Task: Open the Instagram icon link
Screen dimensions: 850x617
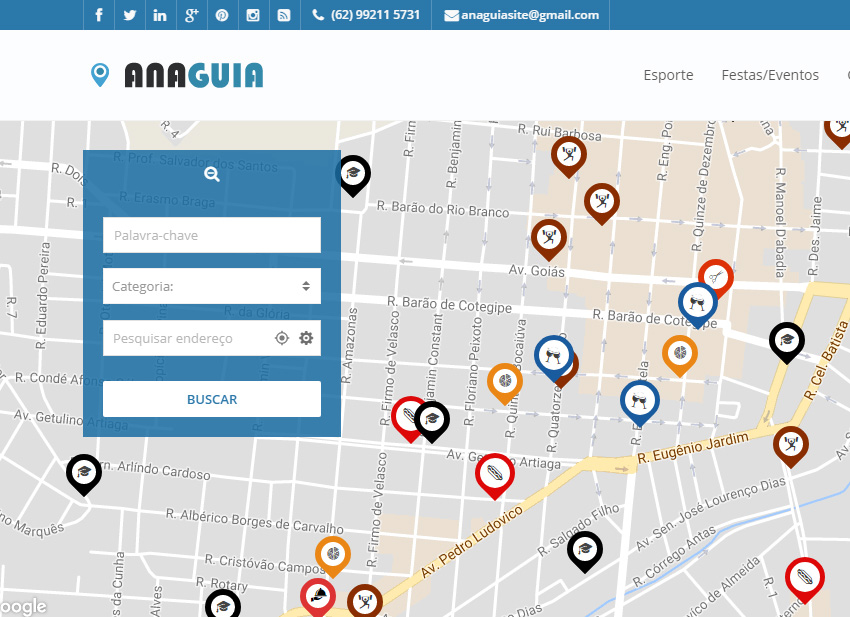Action: pos(253,15)
